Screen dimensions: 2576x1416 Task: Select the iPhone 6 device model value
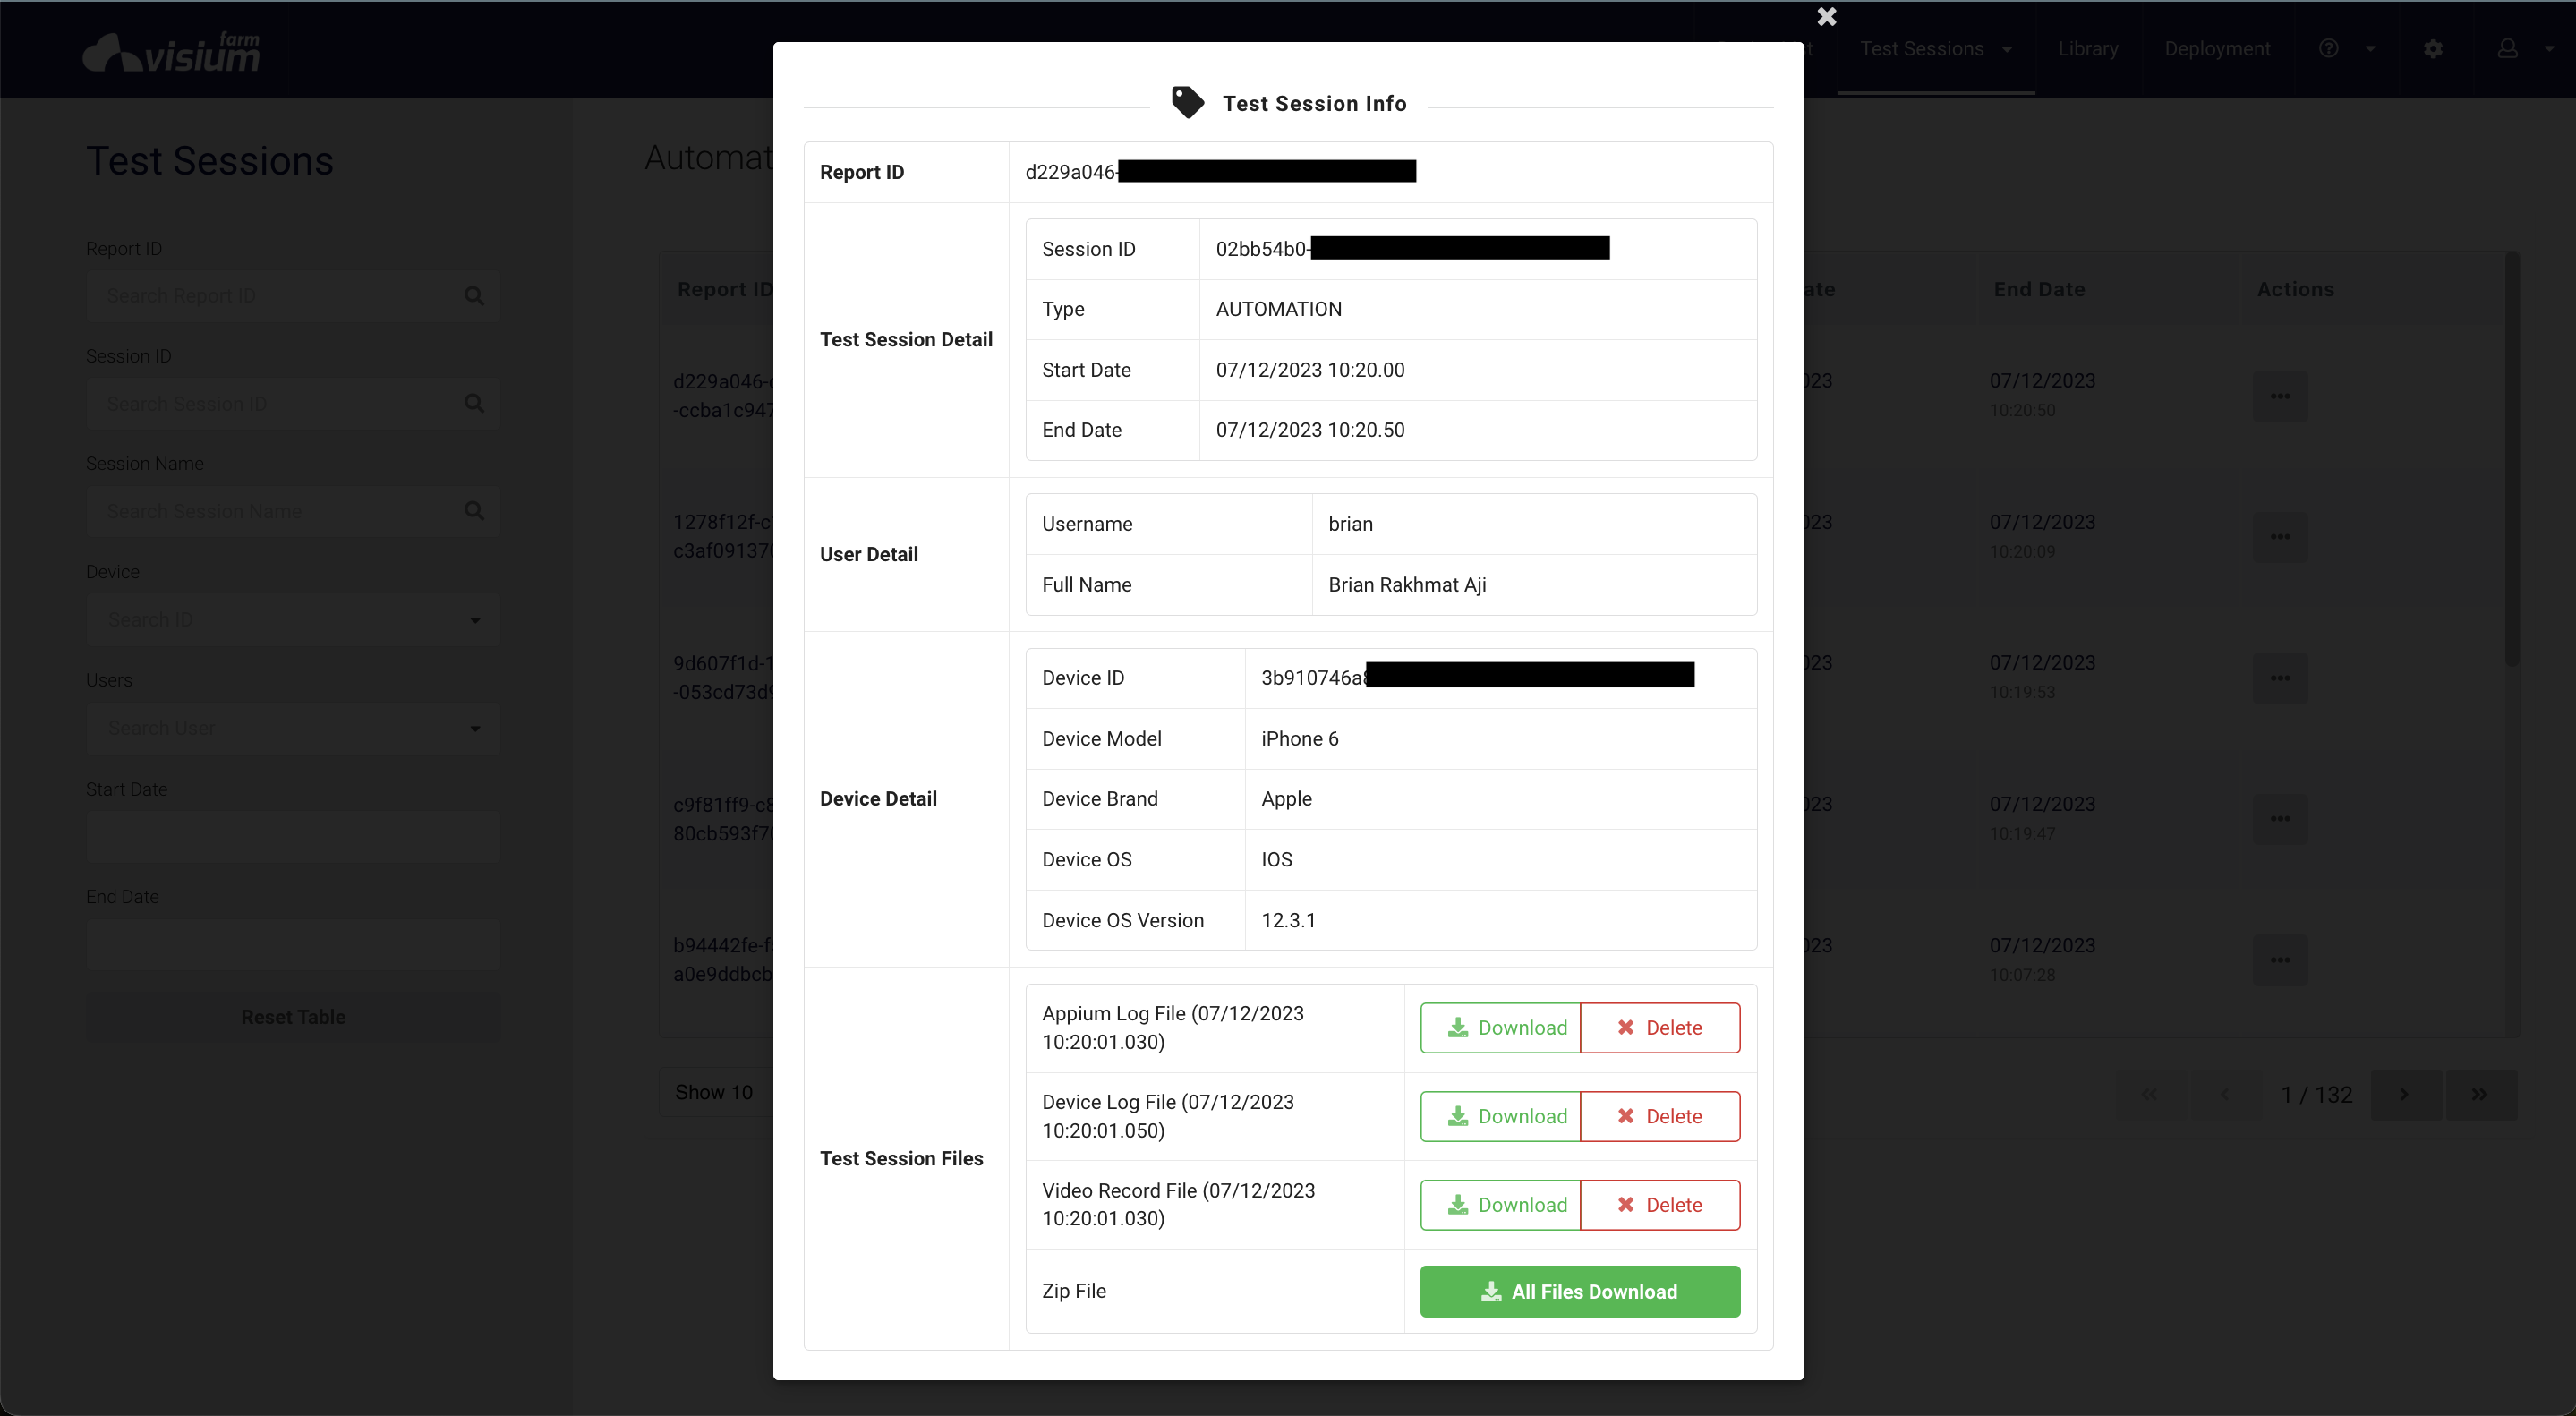pyautogui.click(x=1300, y=738)
